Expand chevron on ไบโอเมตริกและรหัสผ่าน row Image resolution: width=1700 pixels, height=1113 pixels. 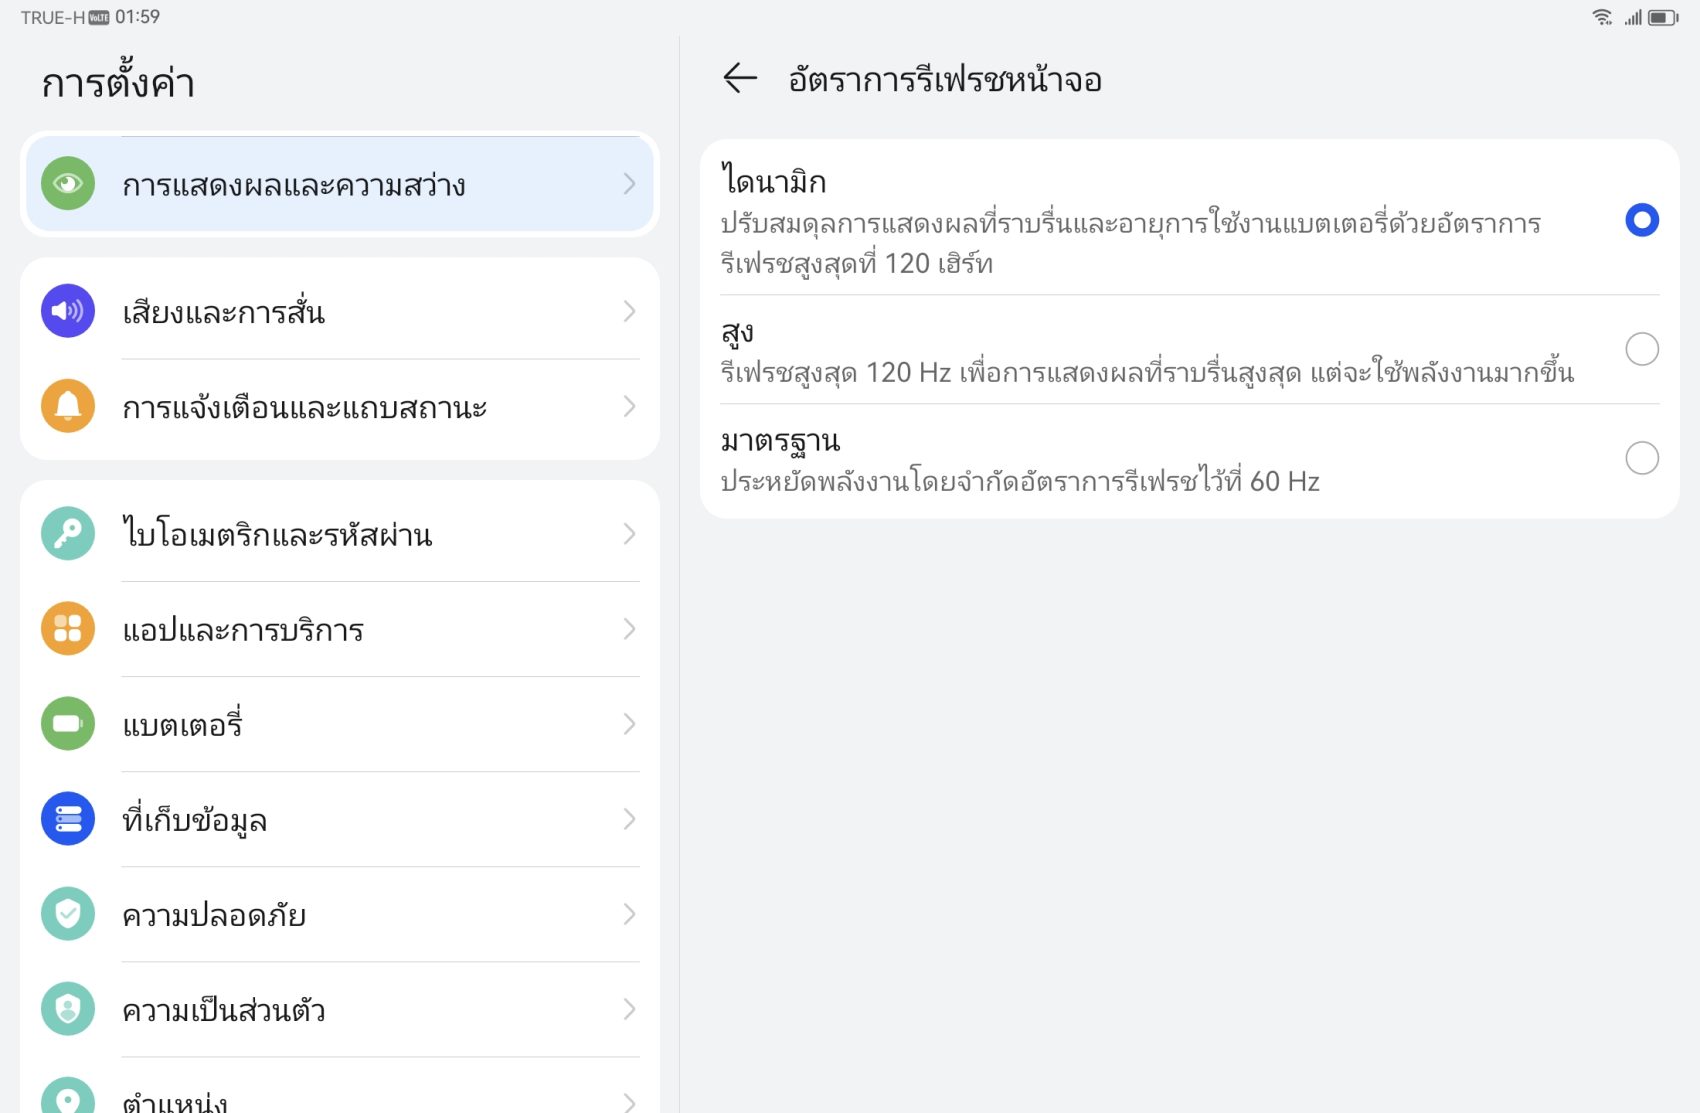(x=629, y=533)
